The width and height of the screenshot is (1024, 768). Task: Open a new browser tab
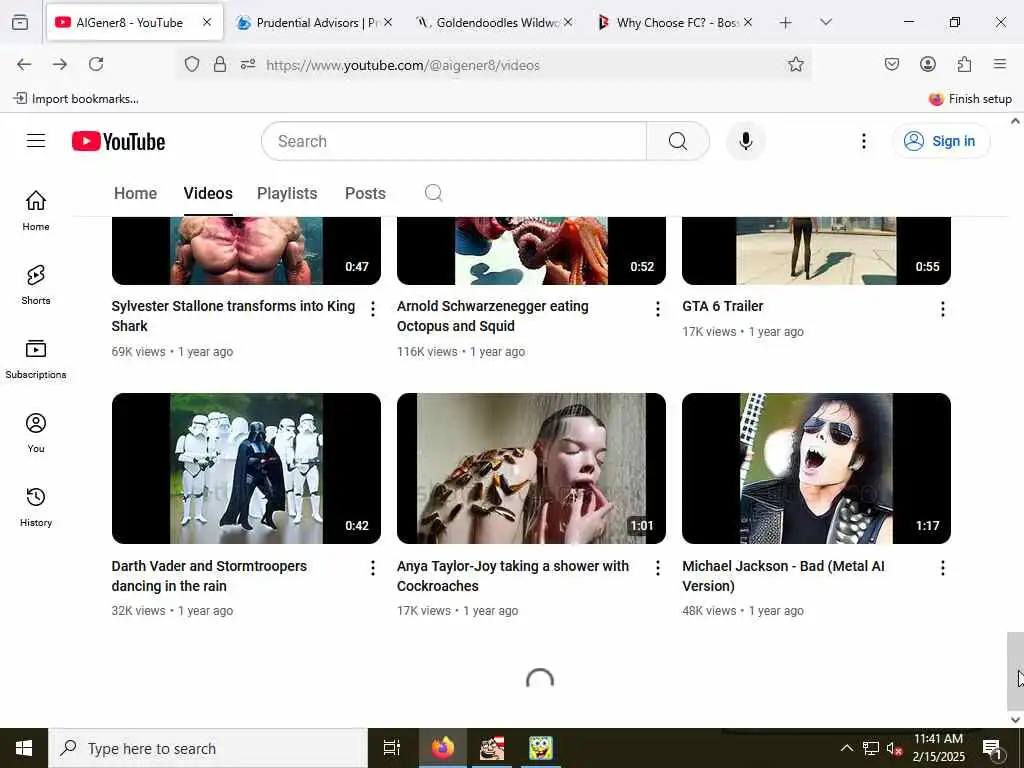[786, 23]
